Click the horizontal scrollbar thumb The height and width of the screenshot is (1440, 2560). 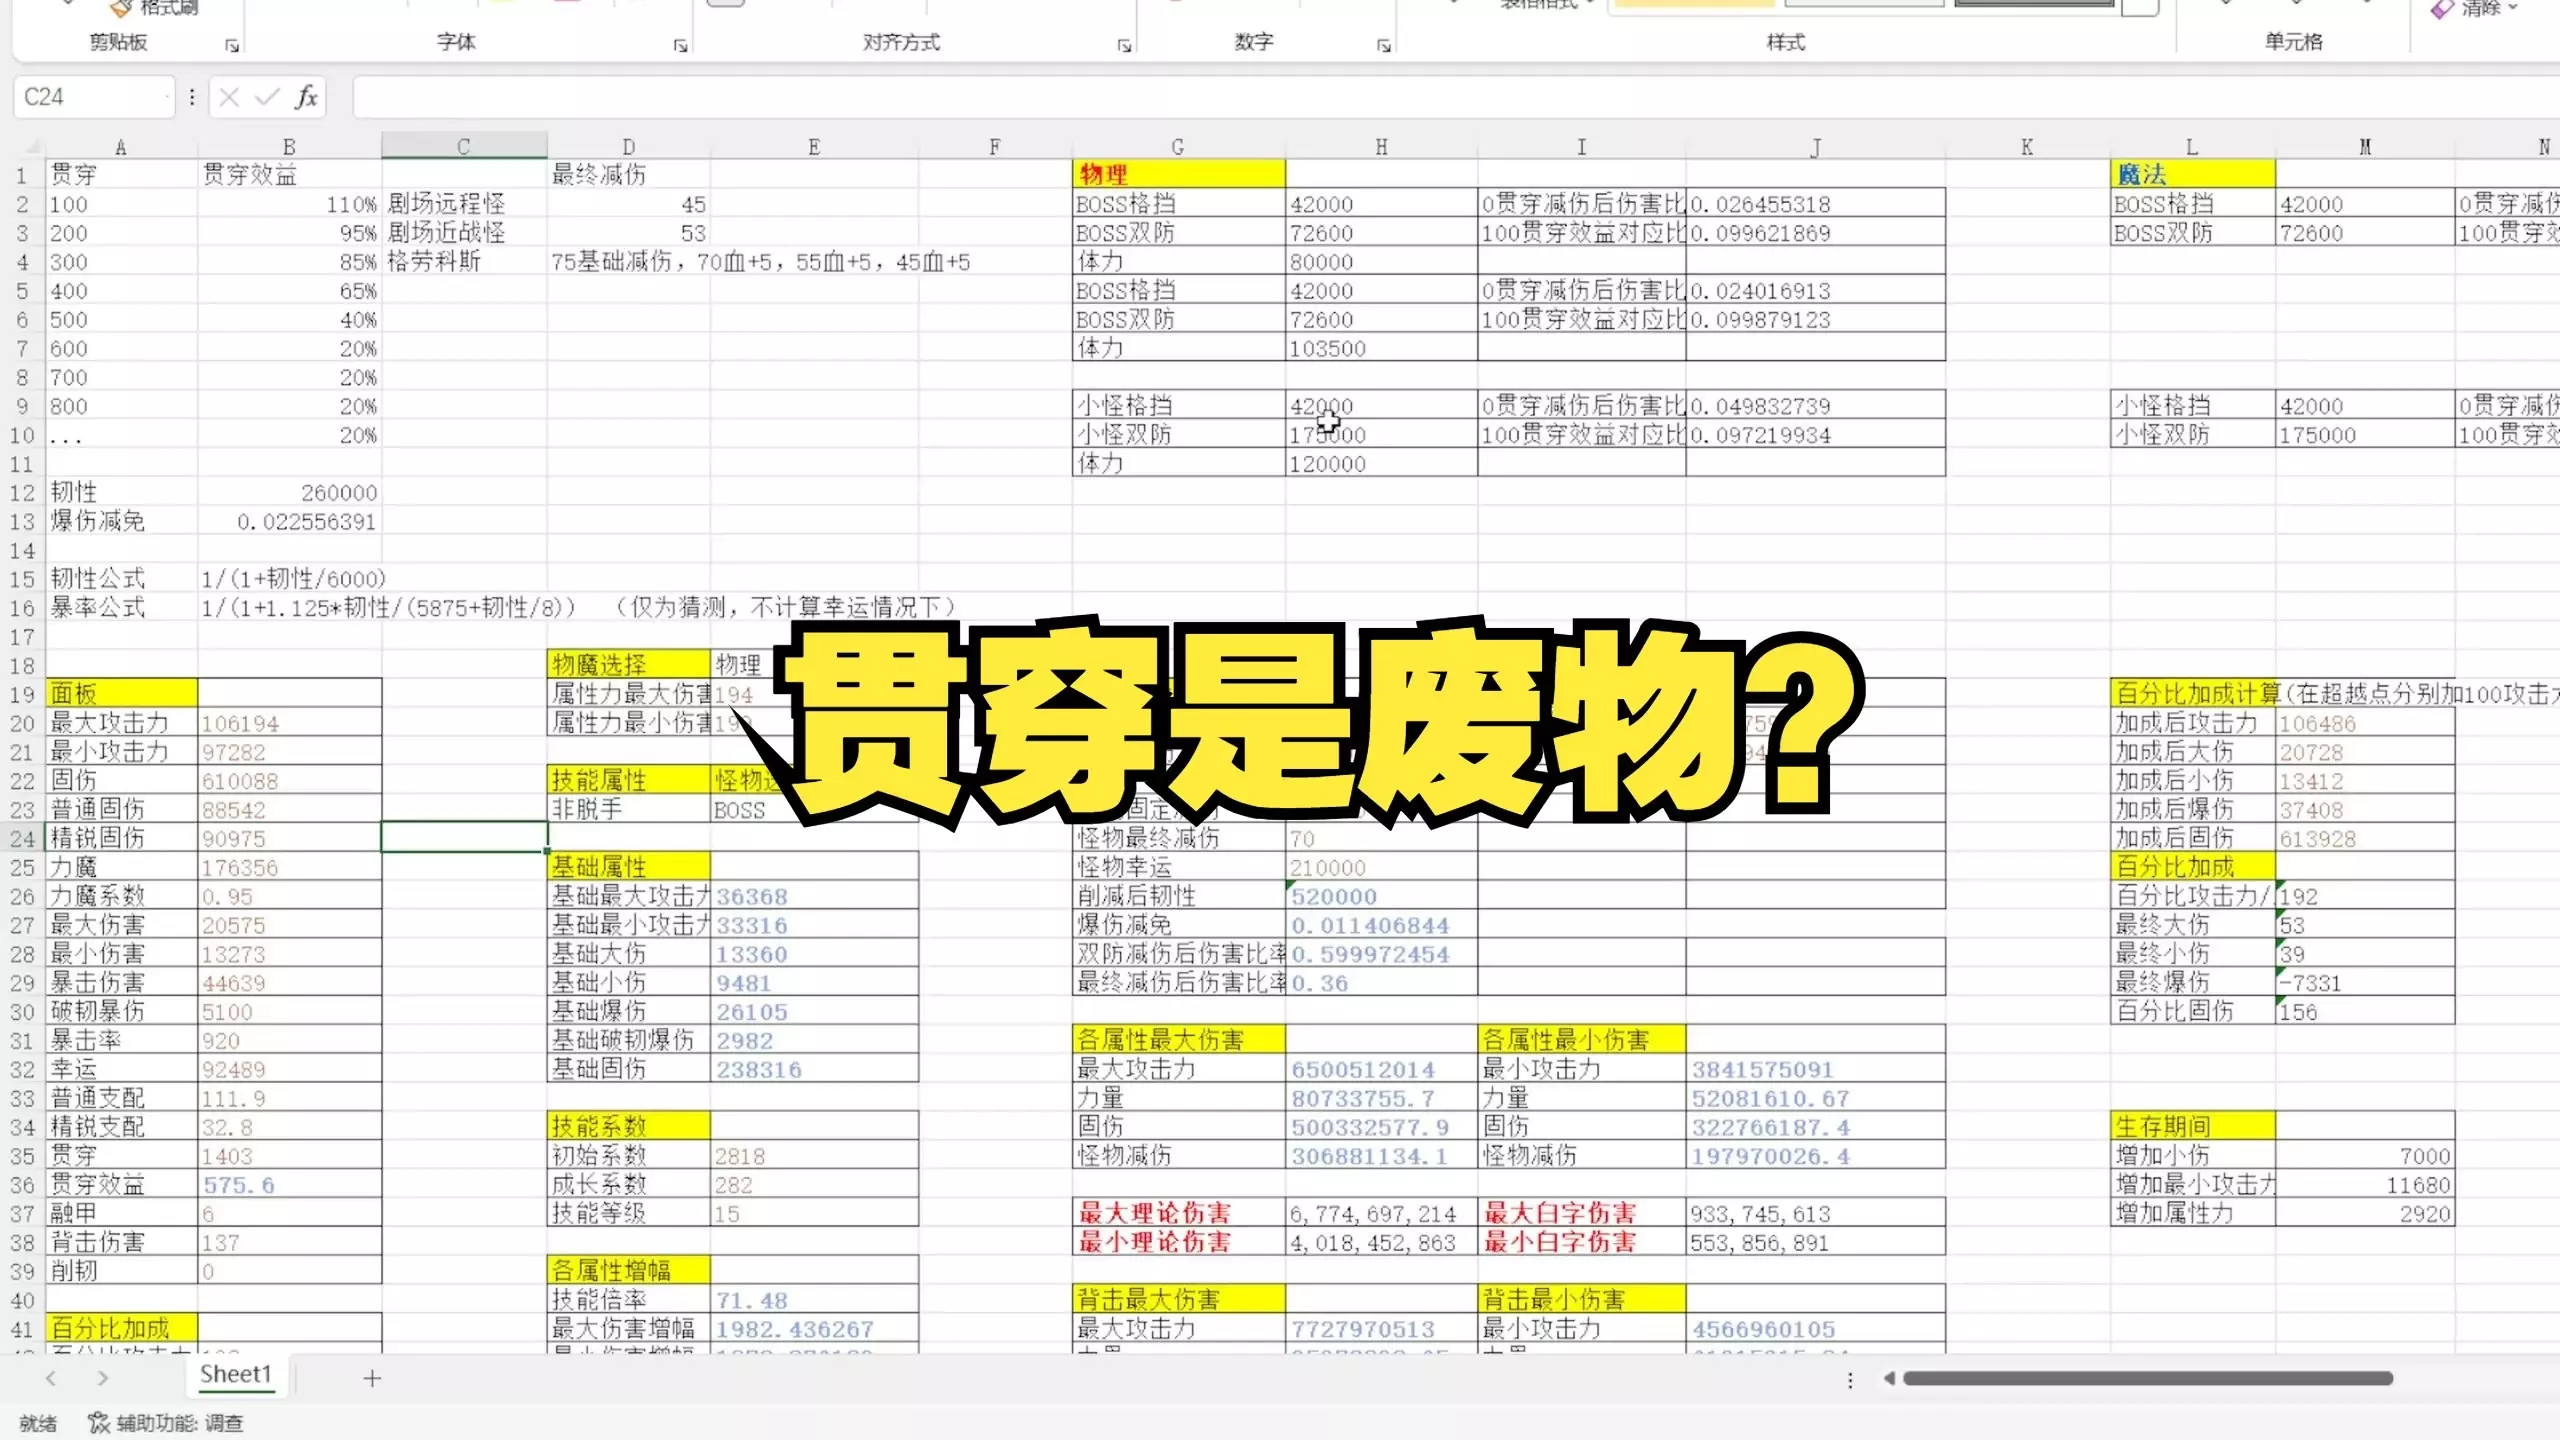(x=2148, y=1378)
